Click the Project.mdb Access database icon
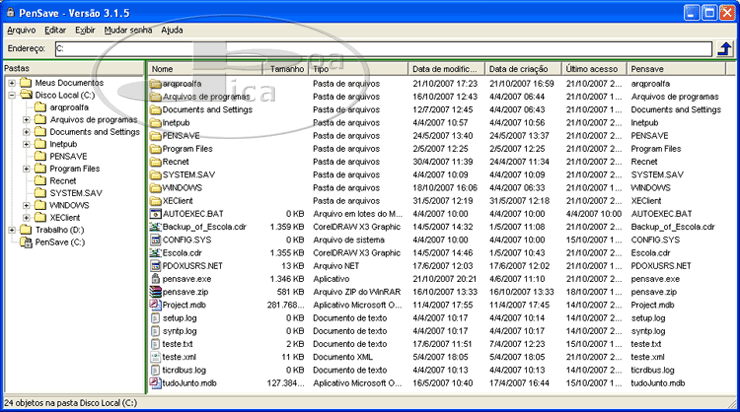740x412 pixels. 155,305
